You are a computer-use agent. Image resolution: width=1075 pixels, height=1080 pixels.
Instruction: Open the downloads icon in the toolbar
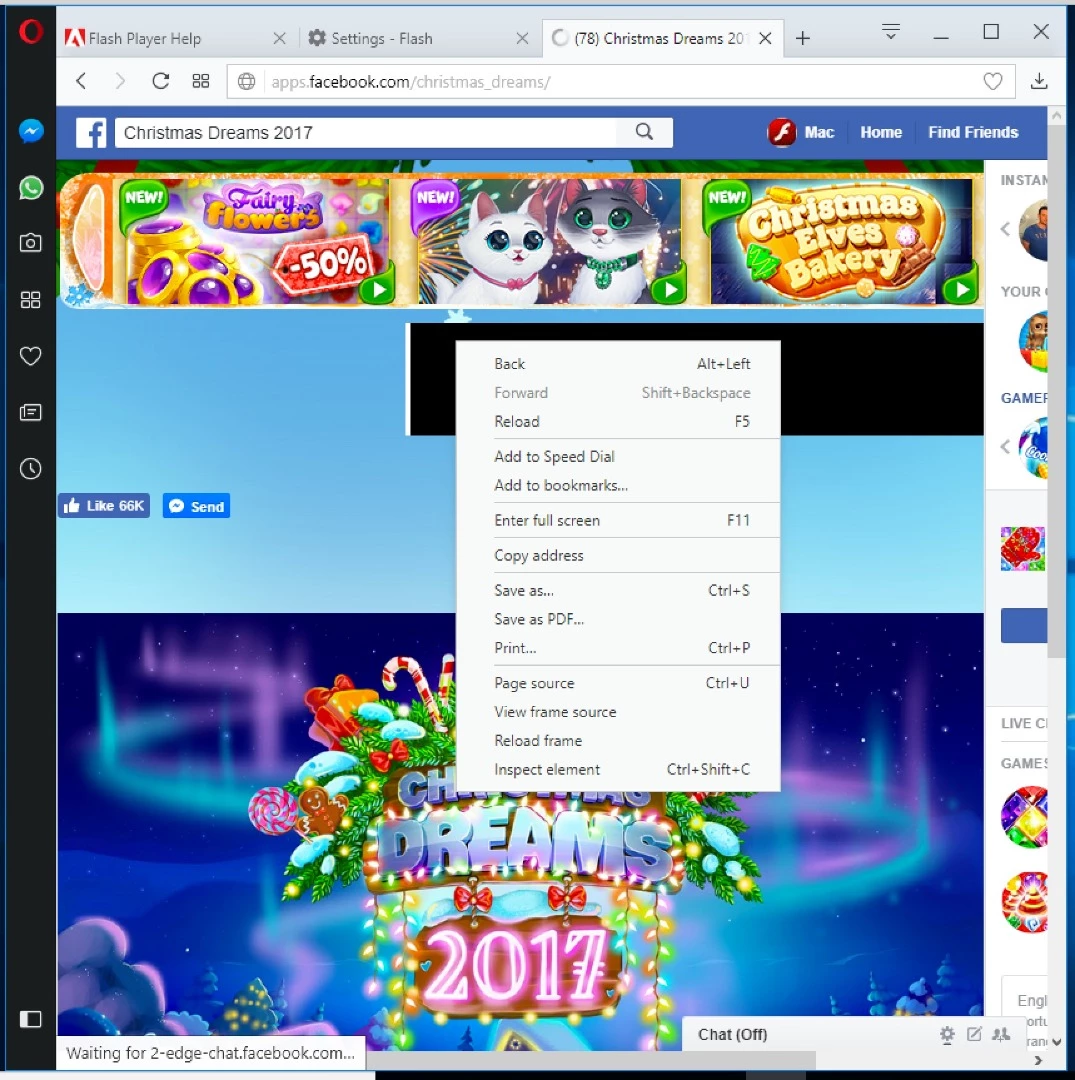point(1039,81)
